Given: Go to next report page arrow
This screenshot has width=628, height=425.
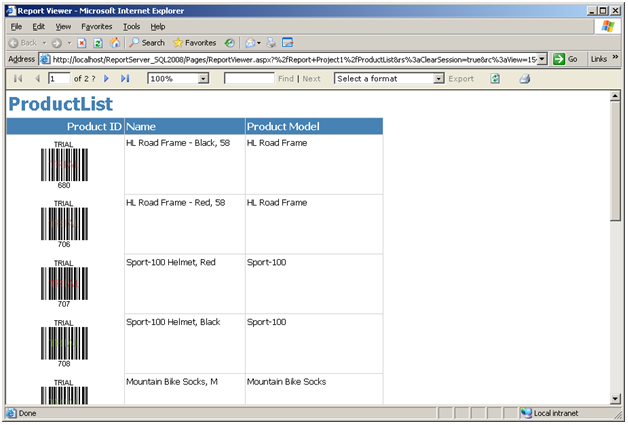Looking at the screenshot, I should [x=106, y=79].
